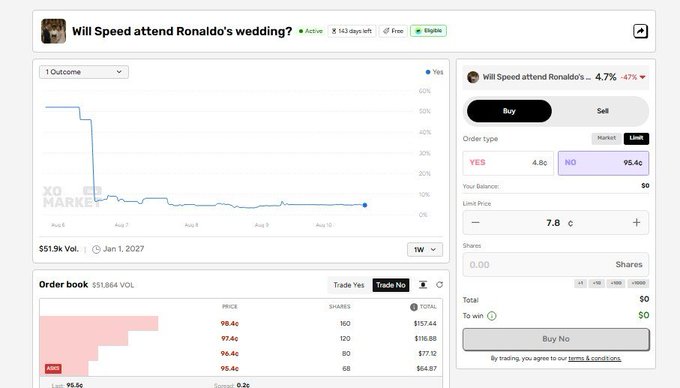Click the 98.4¢ ask price
The height and width of the screenshot is (388, 680).
(x=229, y=323)
